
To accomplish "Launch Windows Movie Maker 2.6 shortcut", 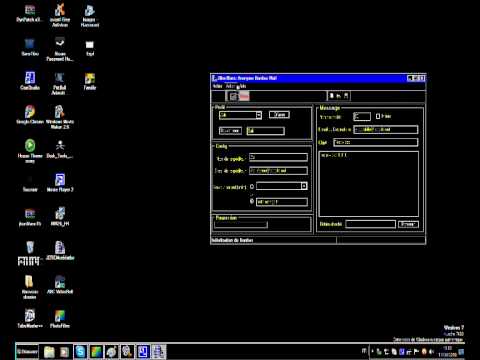I will pos(60,117).
